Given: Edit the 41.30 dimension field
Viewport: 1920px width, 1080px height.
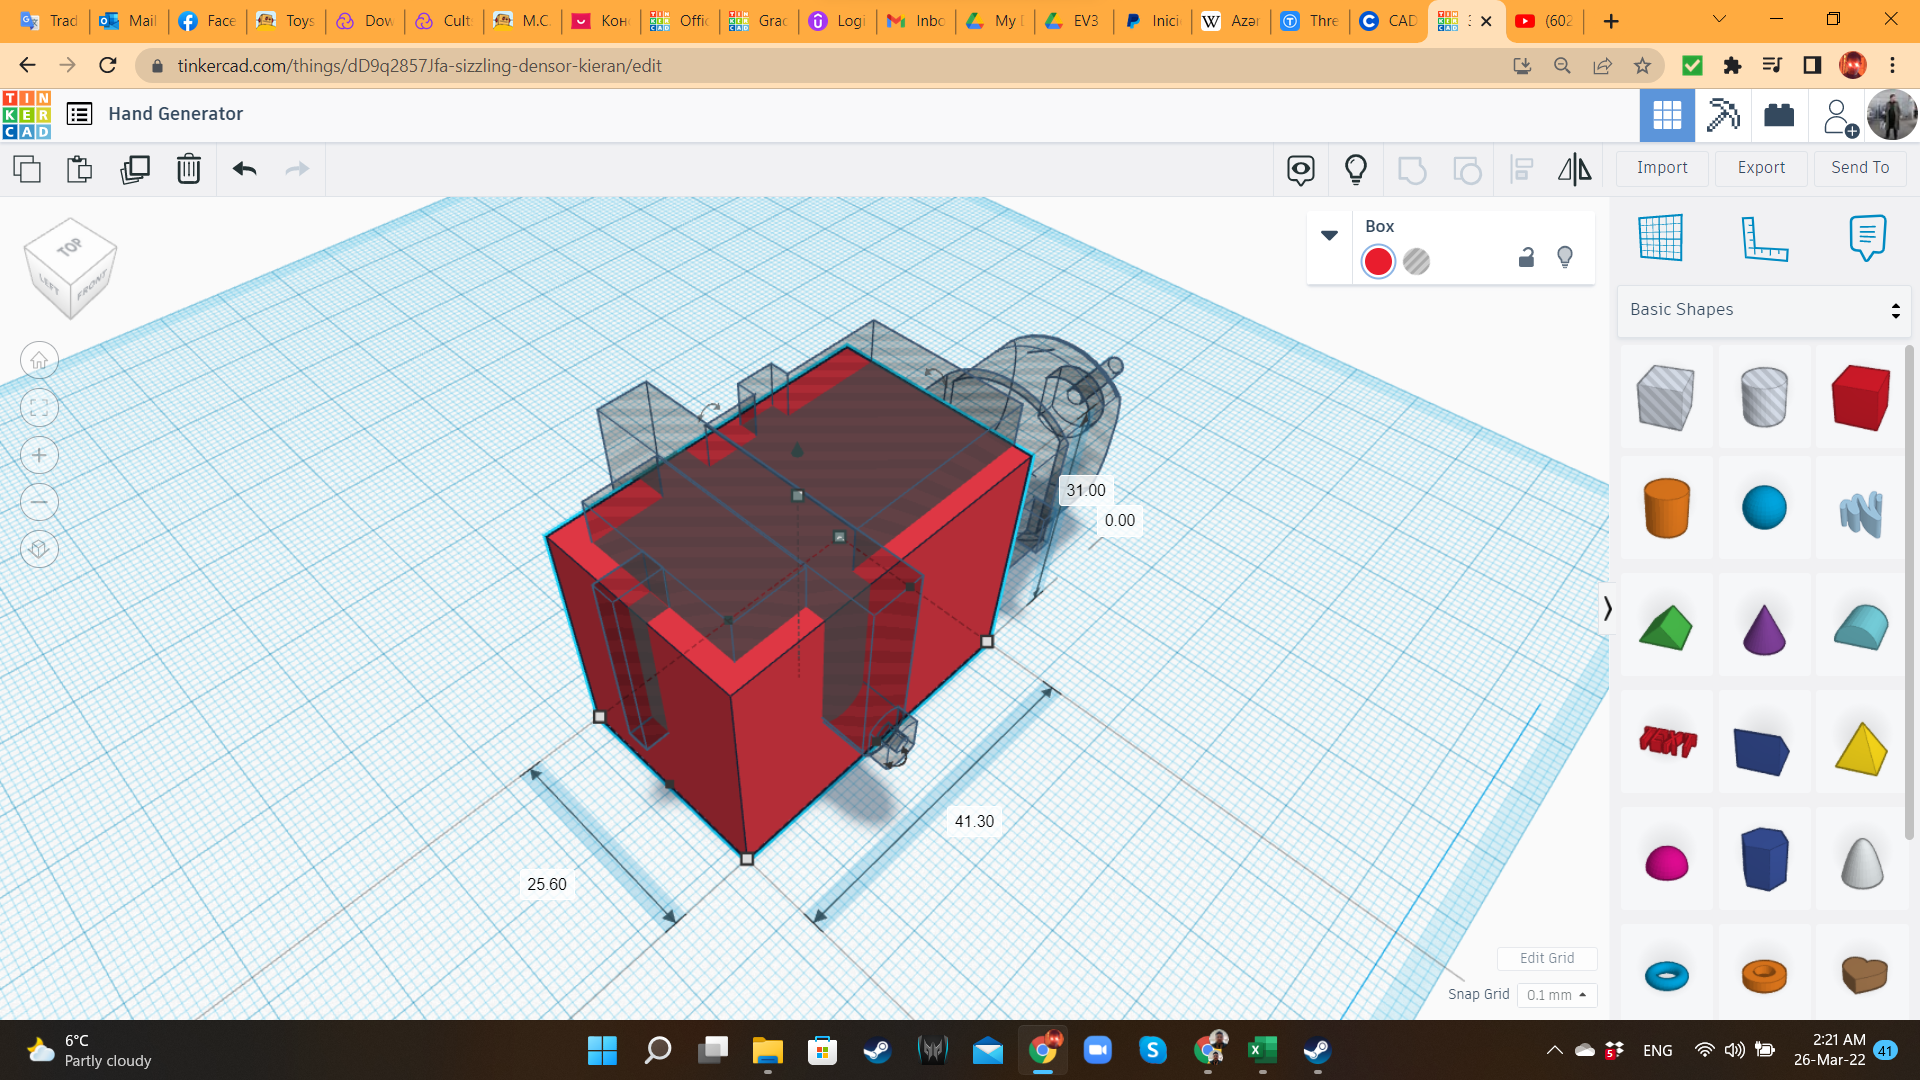Looking at the screenshot, I should pyautogui.click(x=974, y=821).
